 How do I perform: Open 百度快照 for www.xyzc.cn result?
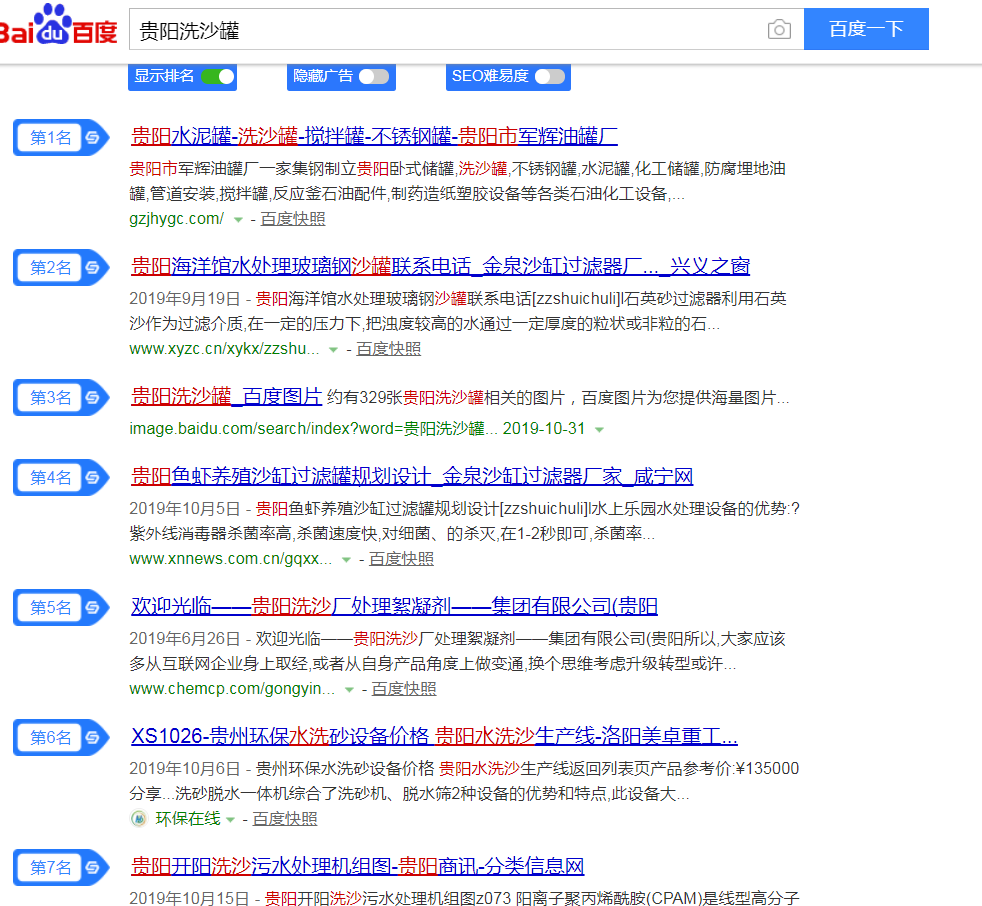(388, 349)
